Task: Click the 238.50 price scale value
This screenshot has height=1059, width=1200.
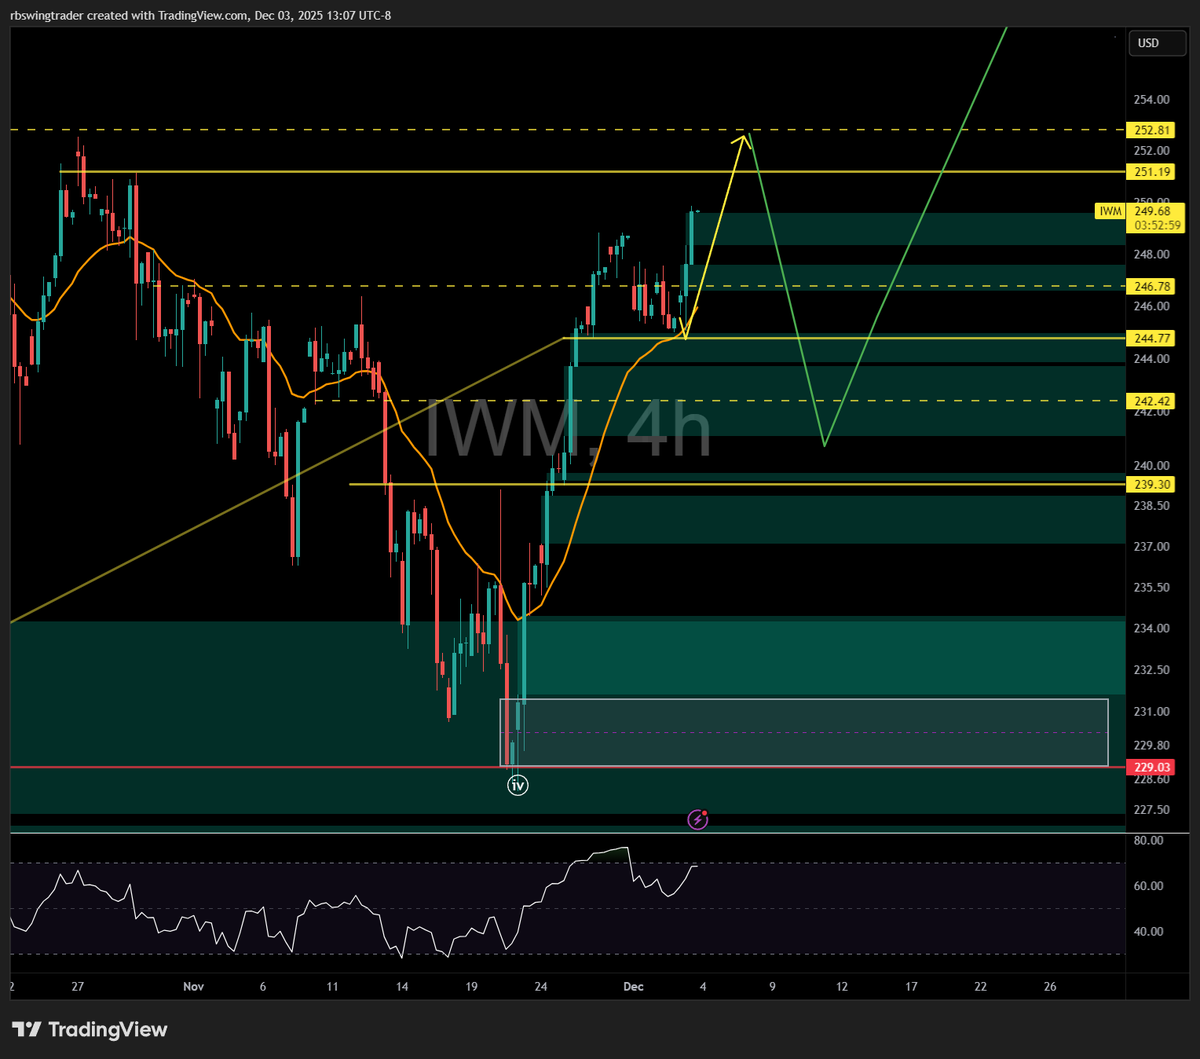Action: (x=1151, y=506)
